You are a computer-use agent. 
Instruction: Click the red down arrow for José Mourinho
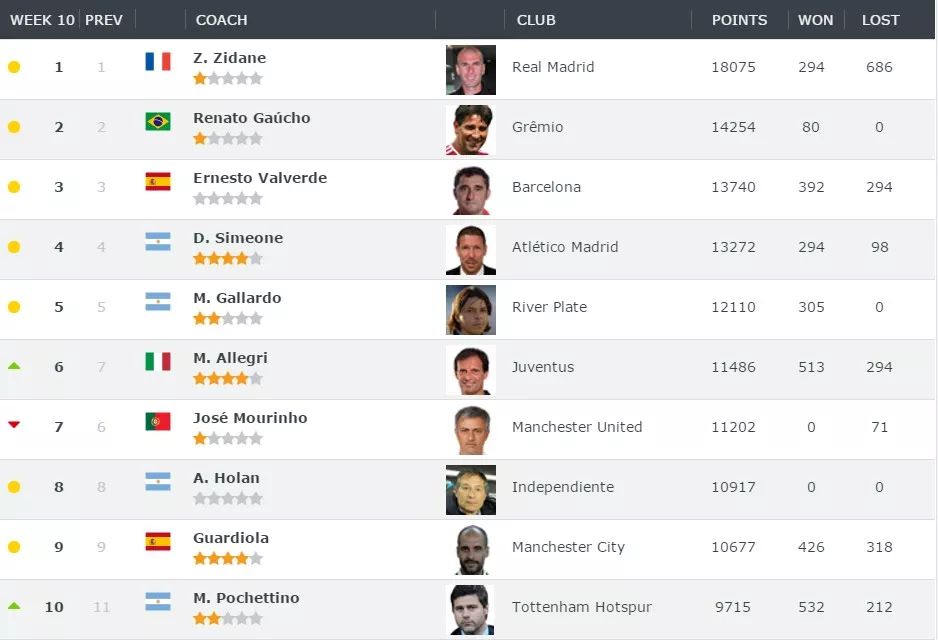coord(14,425)
